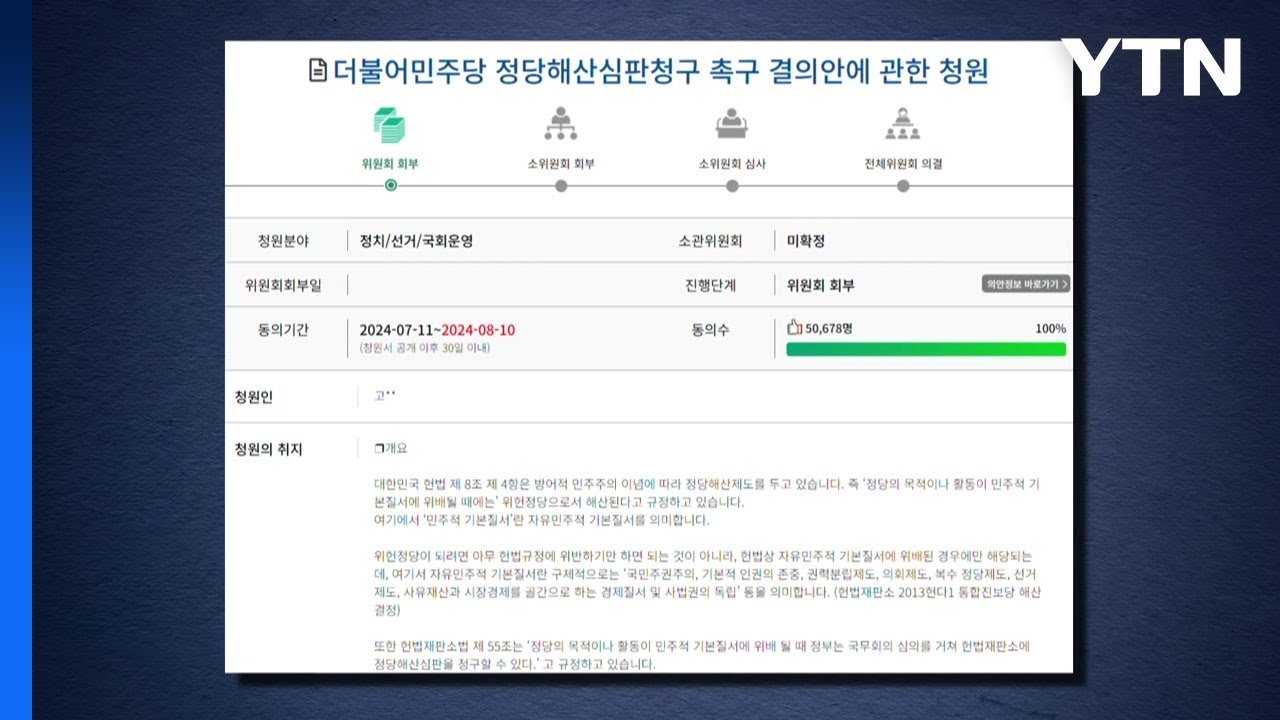The width and height of the screenshot is (1280, 720).
Task: Click the 소위원회 심사 step label
Action: [x=732, y=164]
